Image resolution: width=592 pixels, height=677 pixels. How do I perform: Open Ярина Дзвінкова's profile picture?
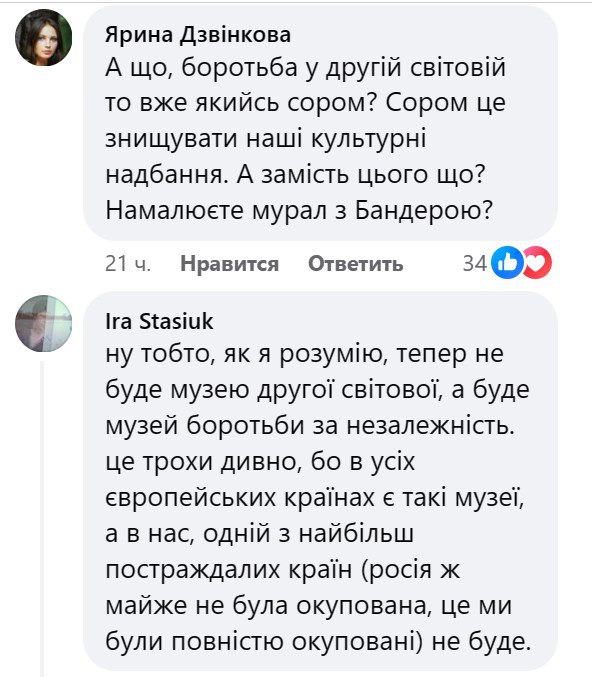point(44,38)
